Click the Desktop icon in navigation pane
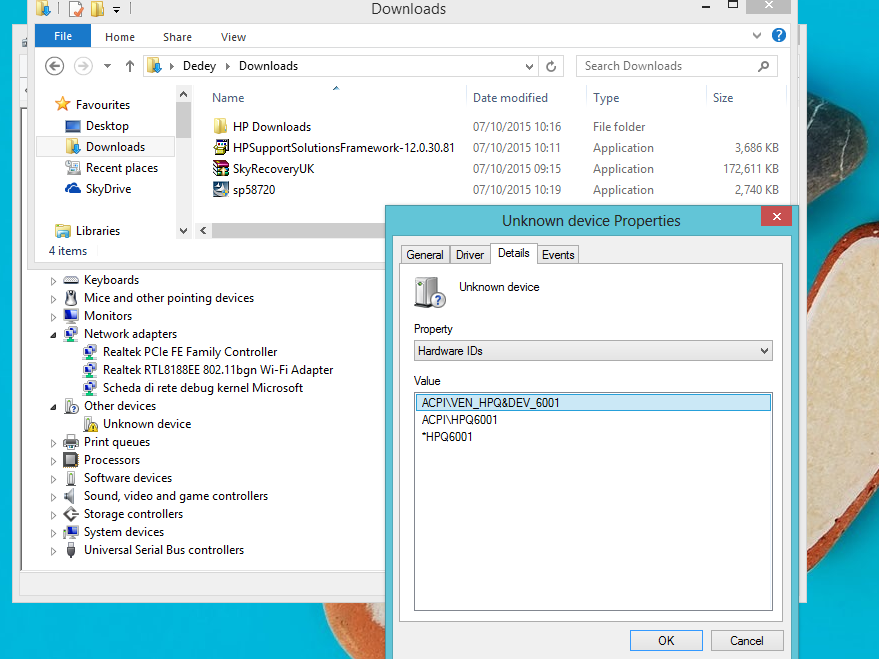The width and height of the screenshot is (879, 659). coord(73,126)
